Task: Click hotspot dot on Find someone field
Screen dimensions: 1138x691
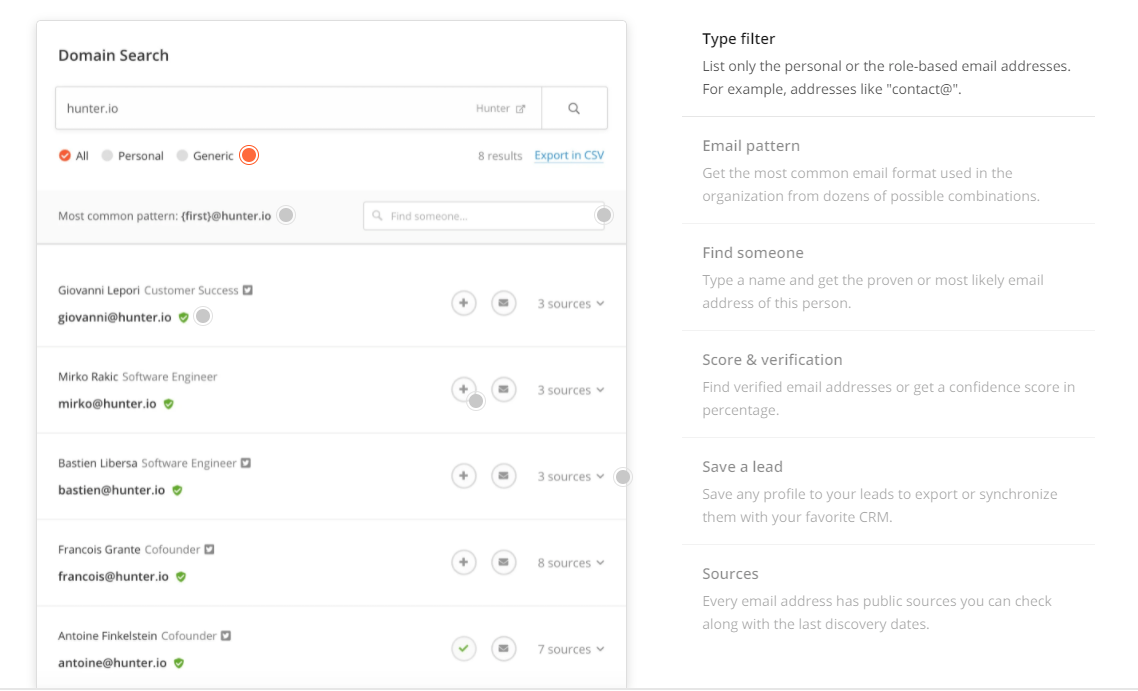Action: click(604, 216)
